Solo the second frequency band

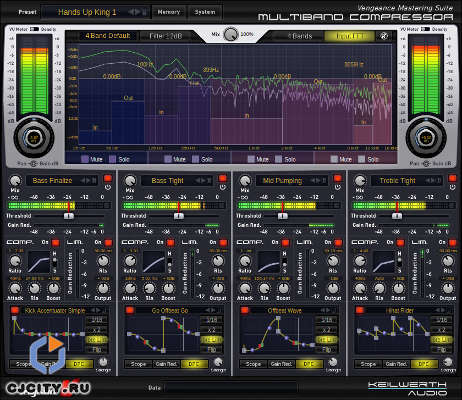[x=195, y=159]
